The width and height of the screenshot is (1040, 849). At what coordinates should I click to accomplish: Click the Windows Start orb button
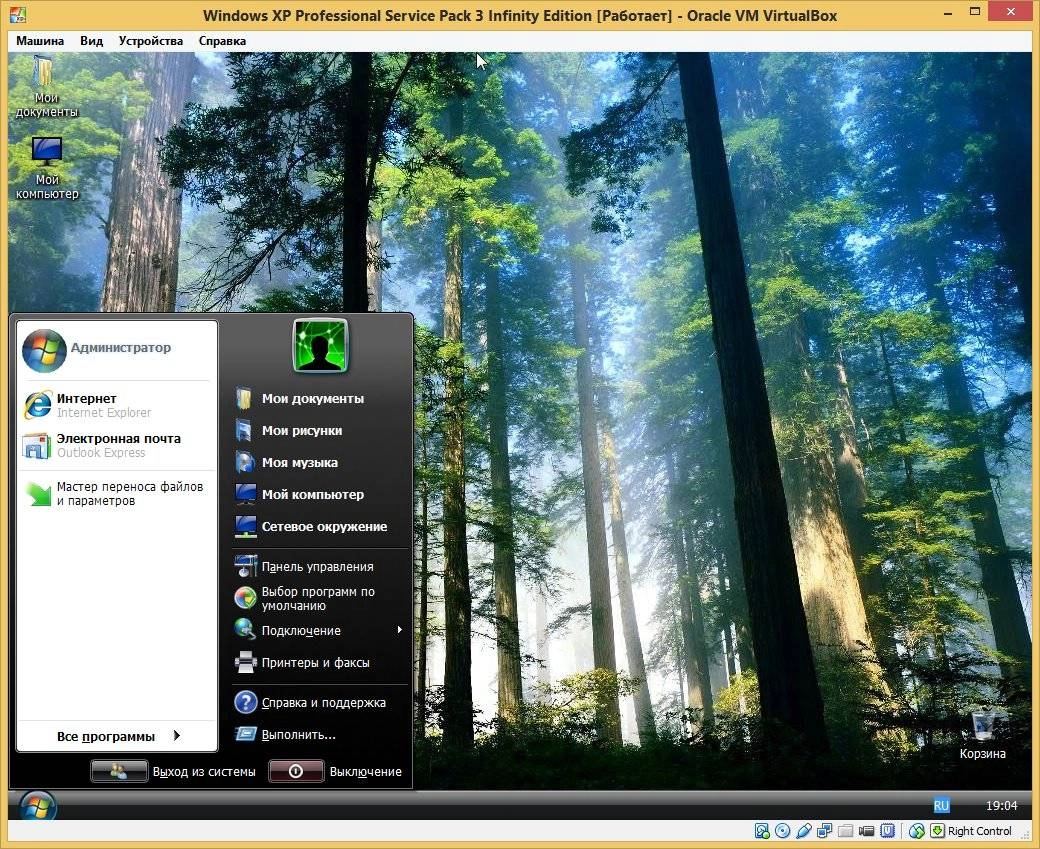click(37, 805)
